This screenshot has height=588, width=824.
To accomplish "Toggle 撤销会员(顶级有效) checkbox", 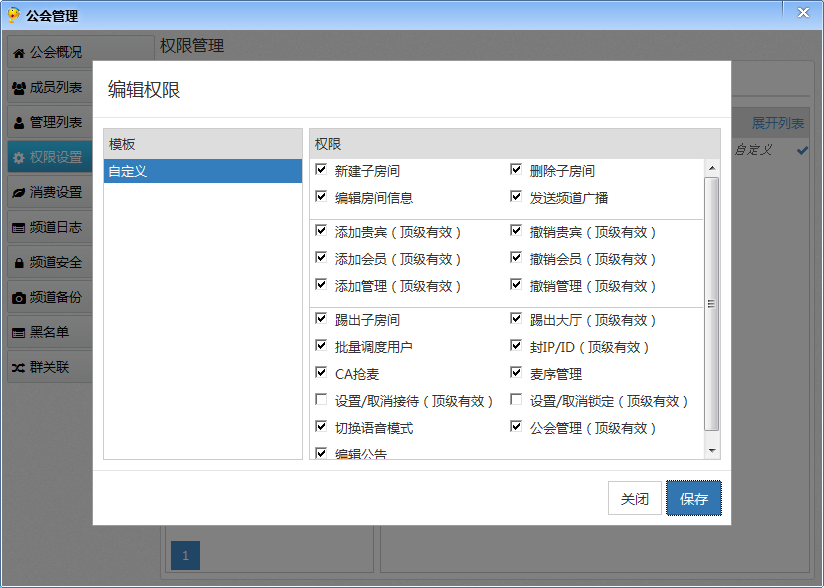I will tap(516, 257).
